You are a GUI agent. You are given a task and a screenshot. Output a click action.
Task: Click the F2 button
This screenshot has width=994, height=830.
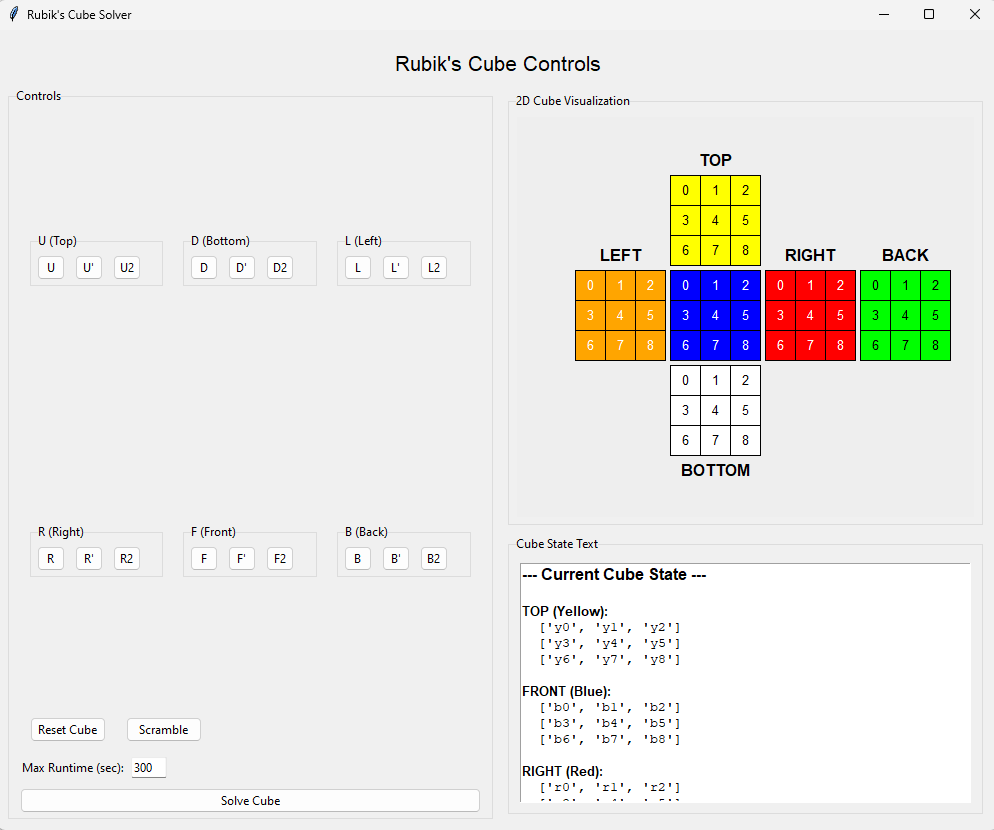(280, 559)
